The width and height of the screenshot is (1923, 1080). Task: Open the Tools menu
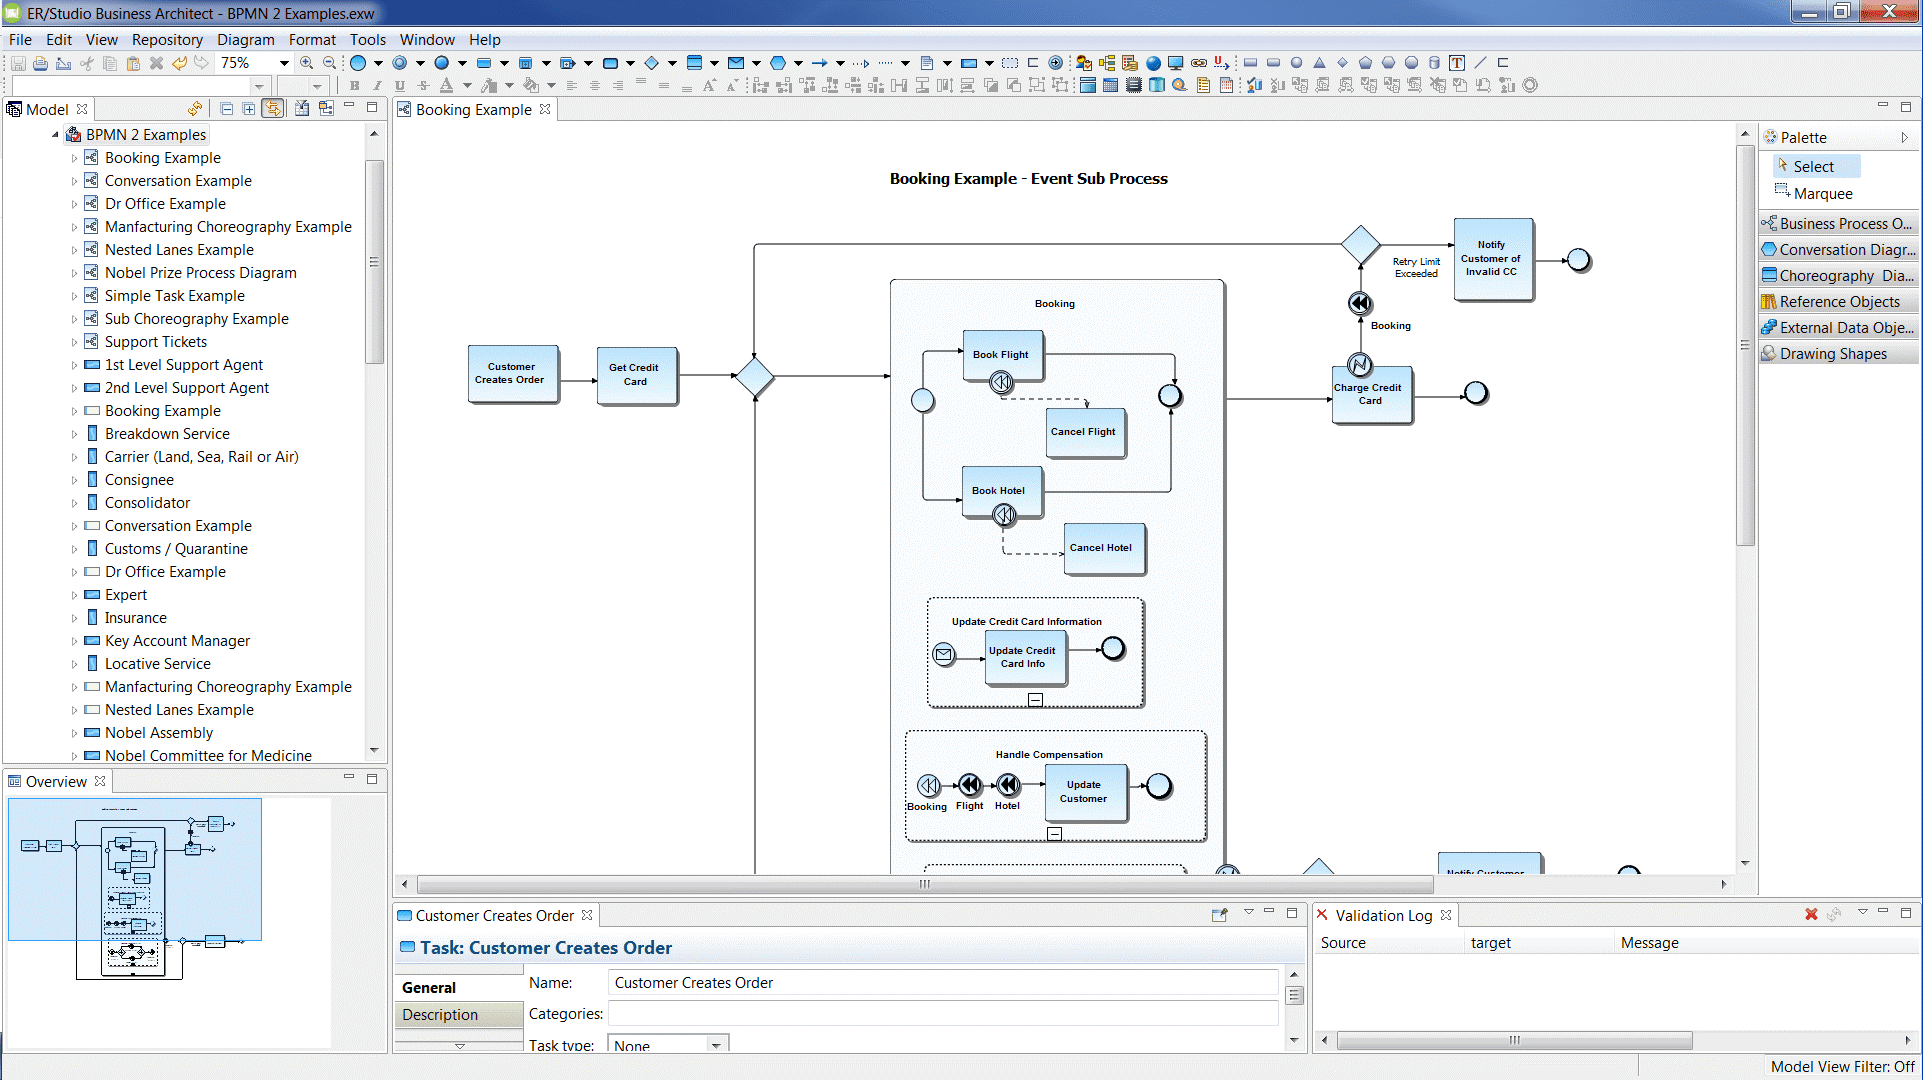coord(366,40)
